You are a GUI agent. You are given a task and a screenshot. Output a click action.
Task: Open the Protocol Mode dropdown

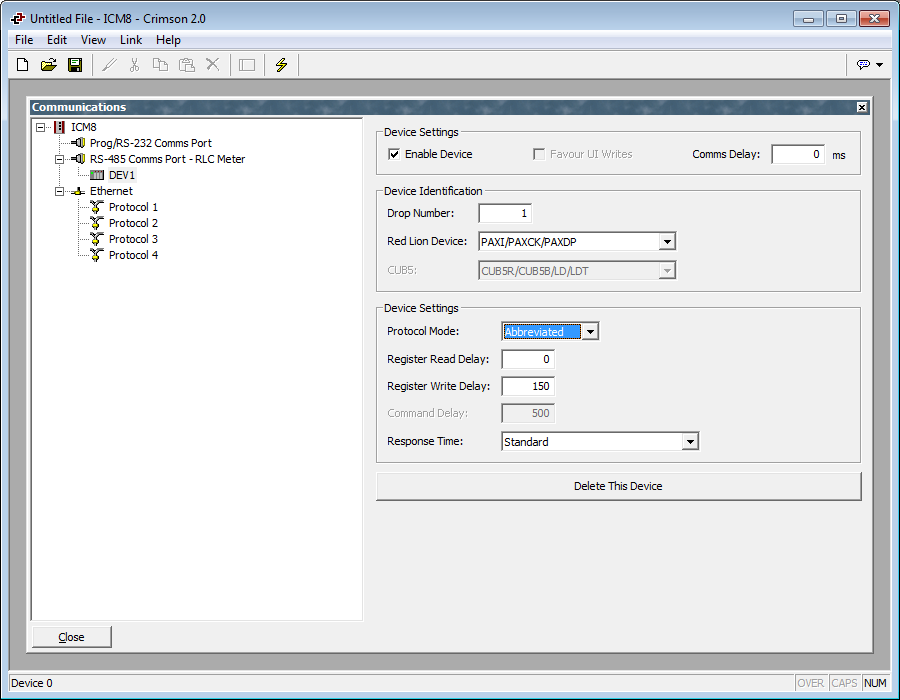(x=590, y=331)
